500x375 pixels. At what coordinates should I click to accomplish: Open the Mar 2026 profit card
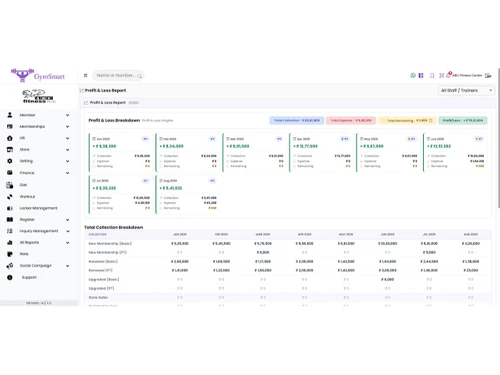point(255,152)
